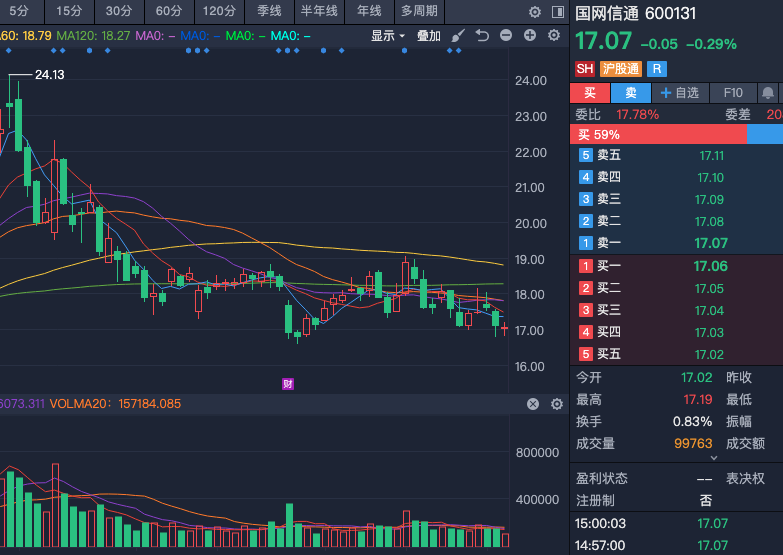Switch to 季线 quarterly chart
This screenshot has width=783, height=555.
(x=269, y=11)
